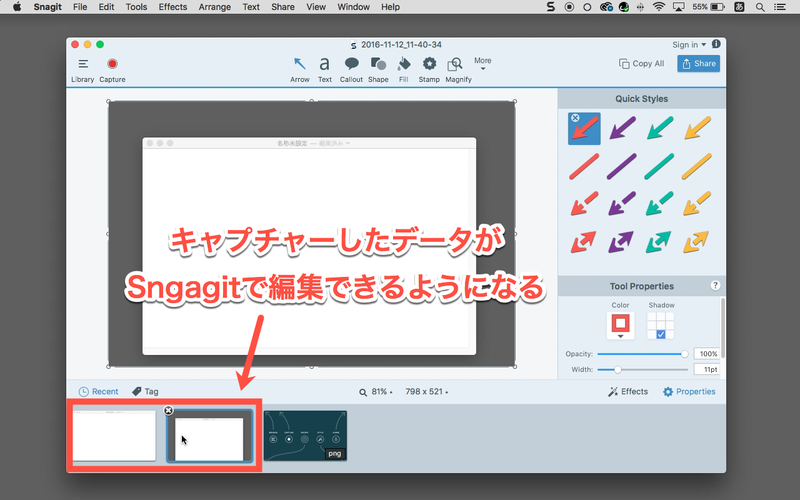Show Recent captures in tray
This screenshot has height=500, width=800.
[98, 391]
